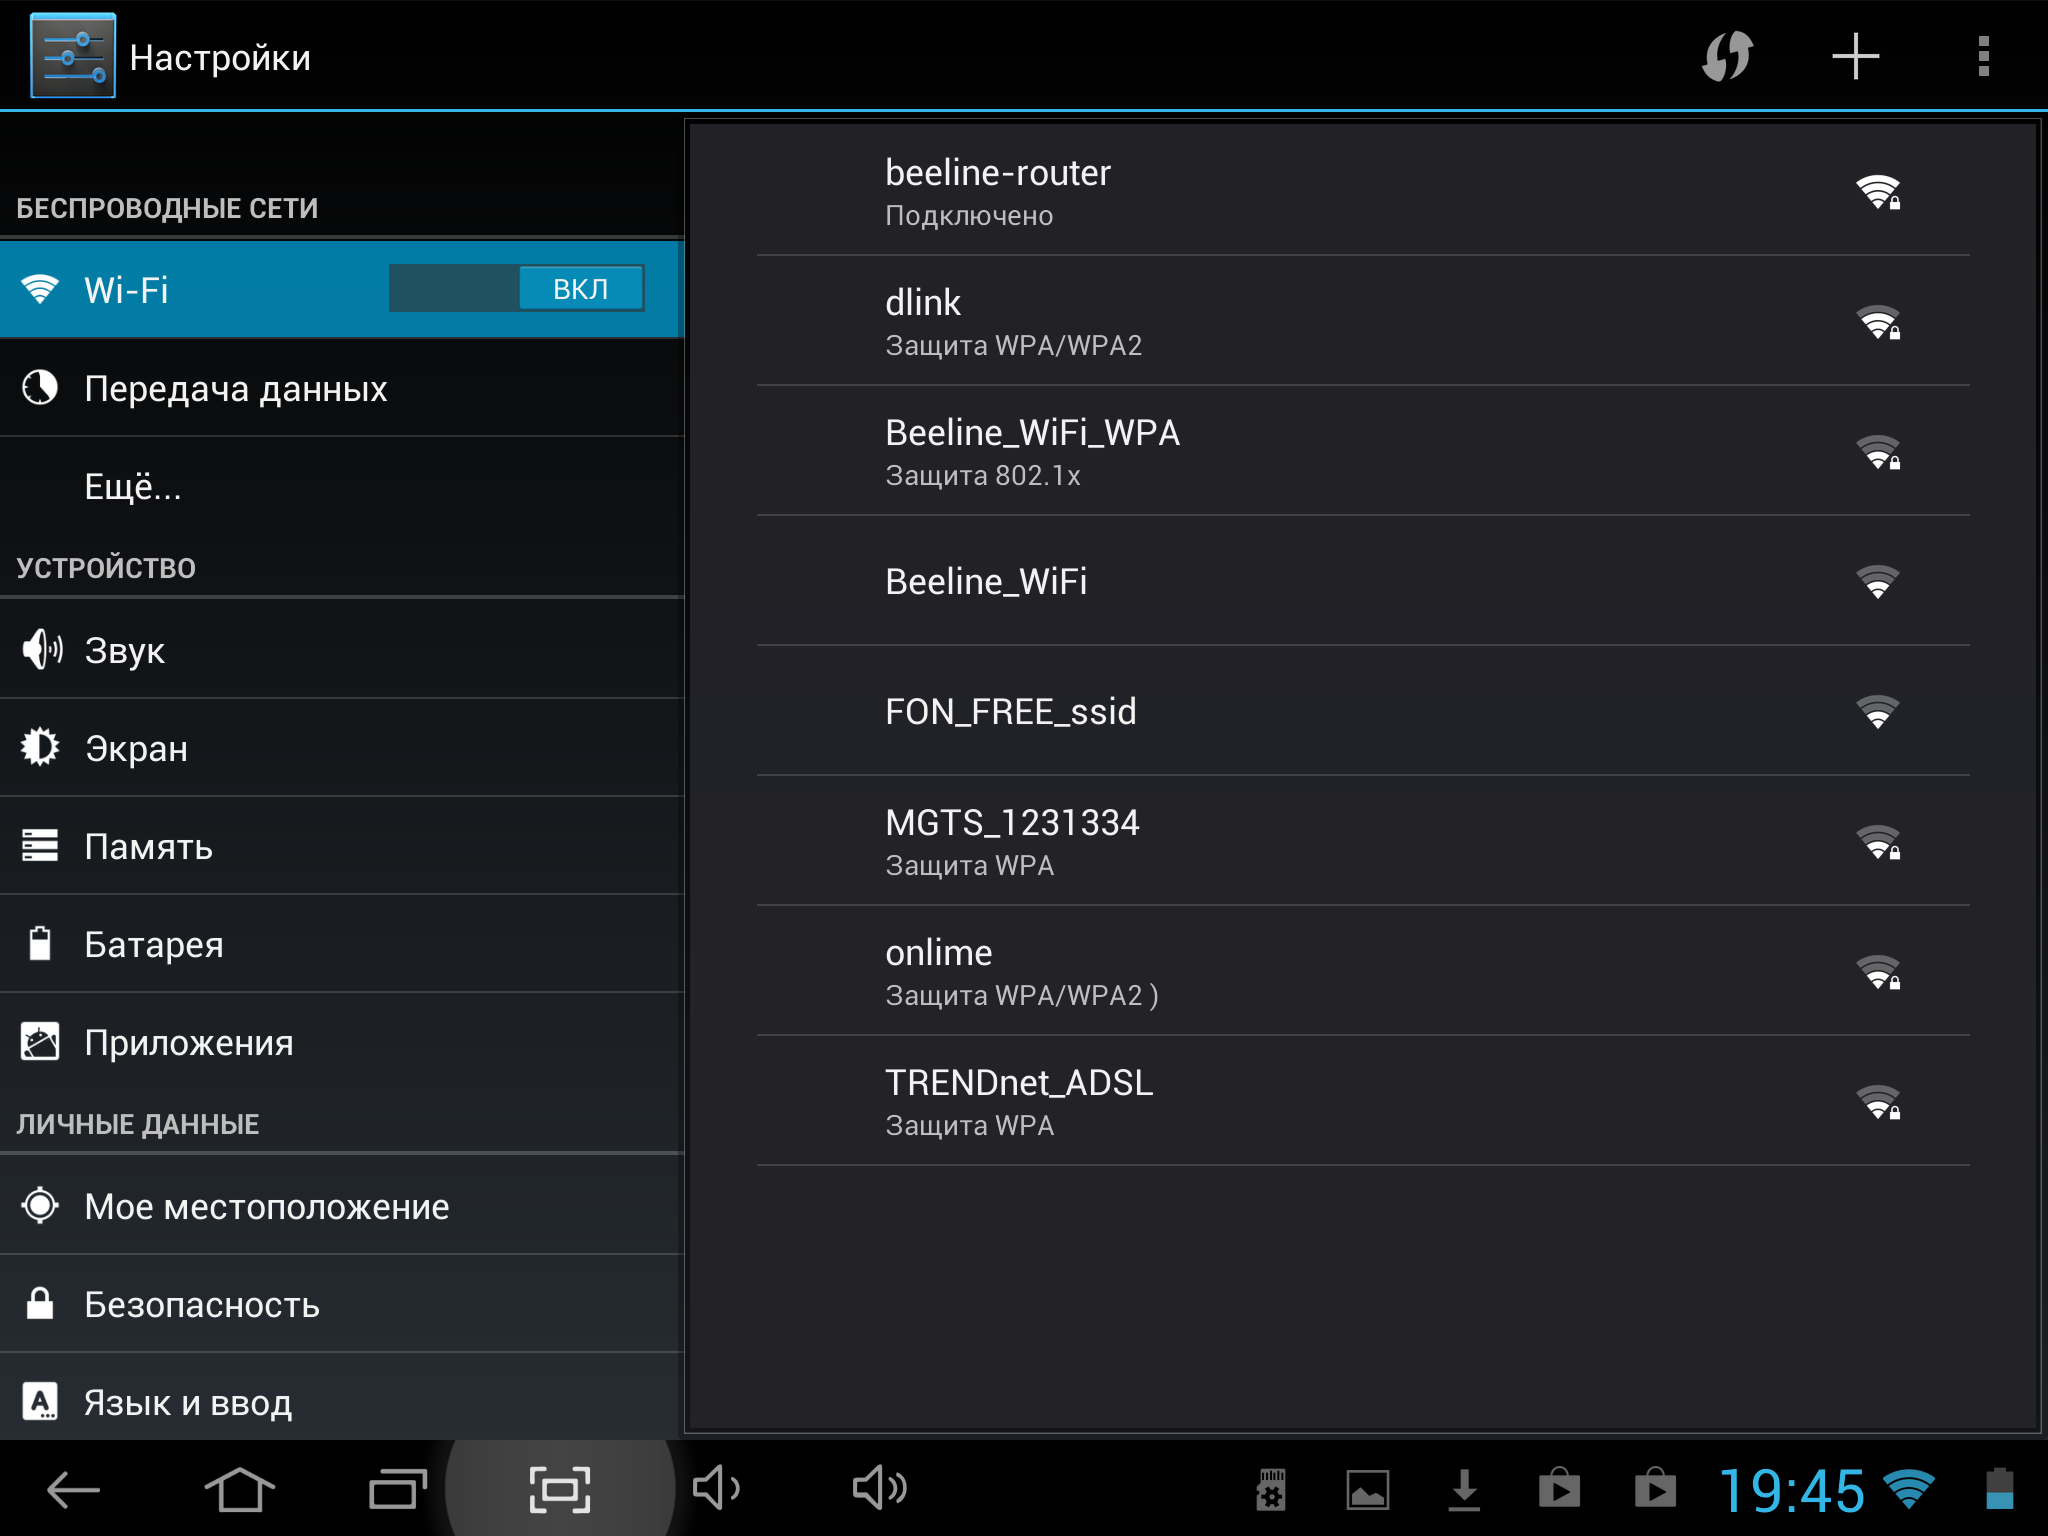Lower volume with the speaker-down icon
The height and width of the screenshot is (1536, 2048).
[716, 1488]
